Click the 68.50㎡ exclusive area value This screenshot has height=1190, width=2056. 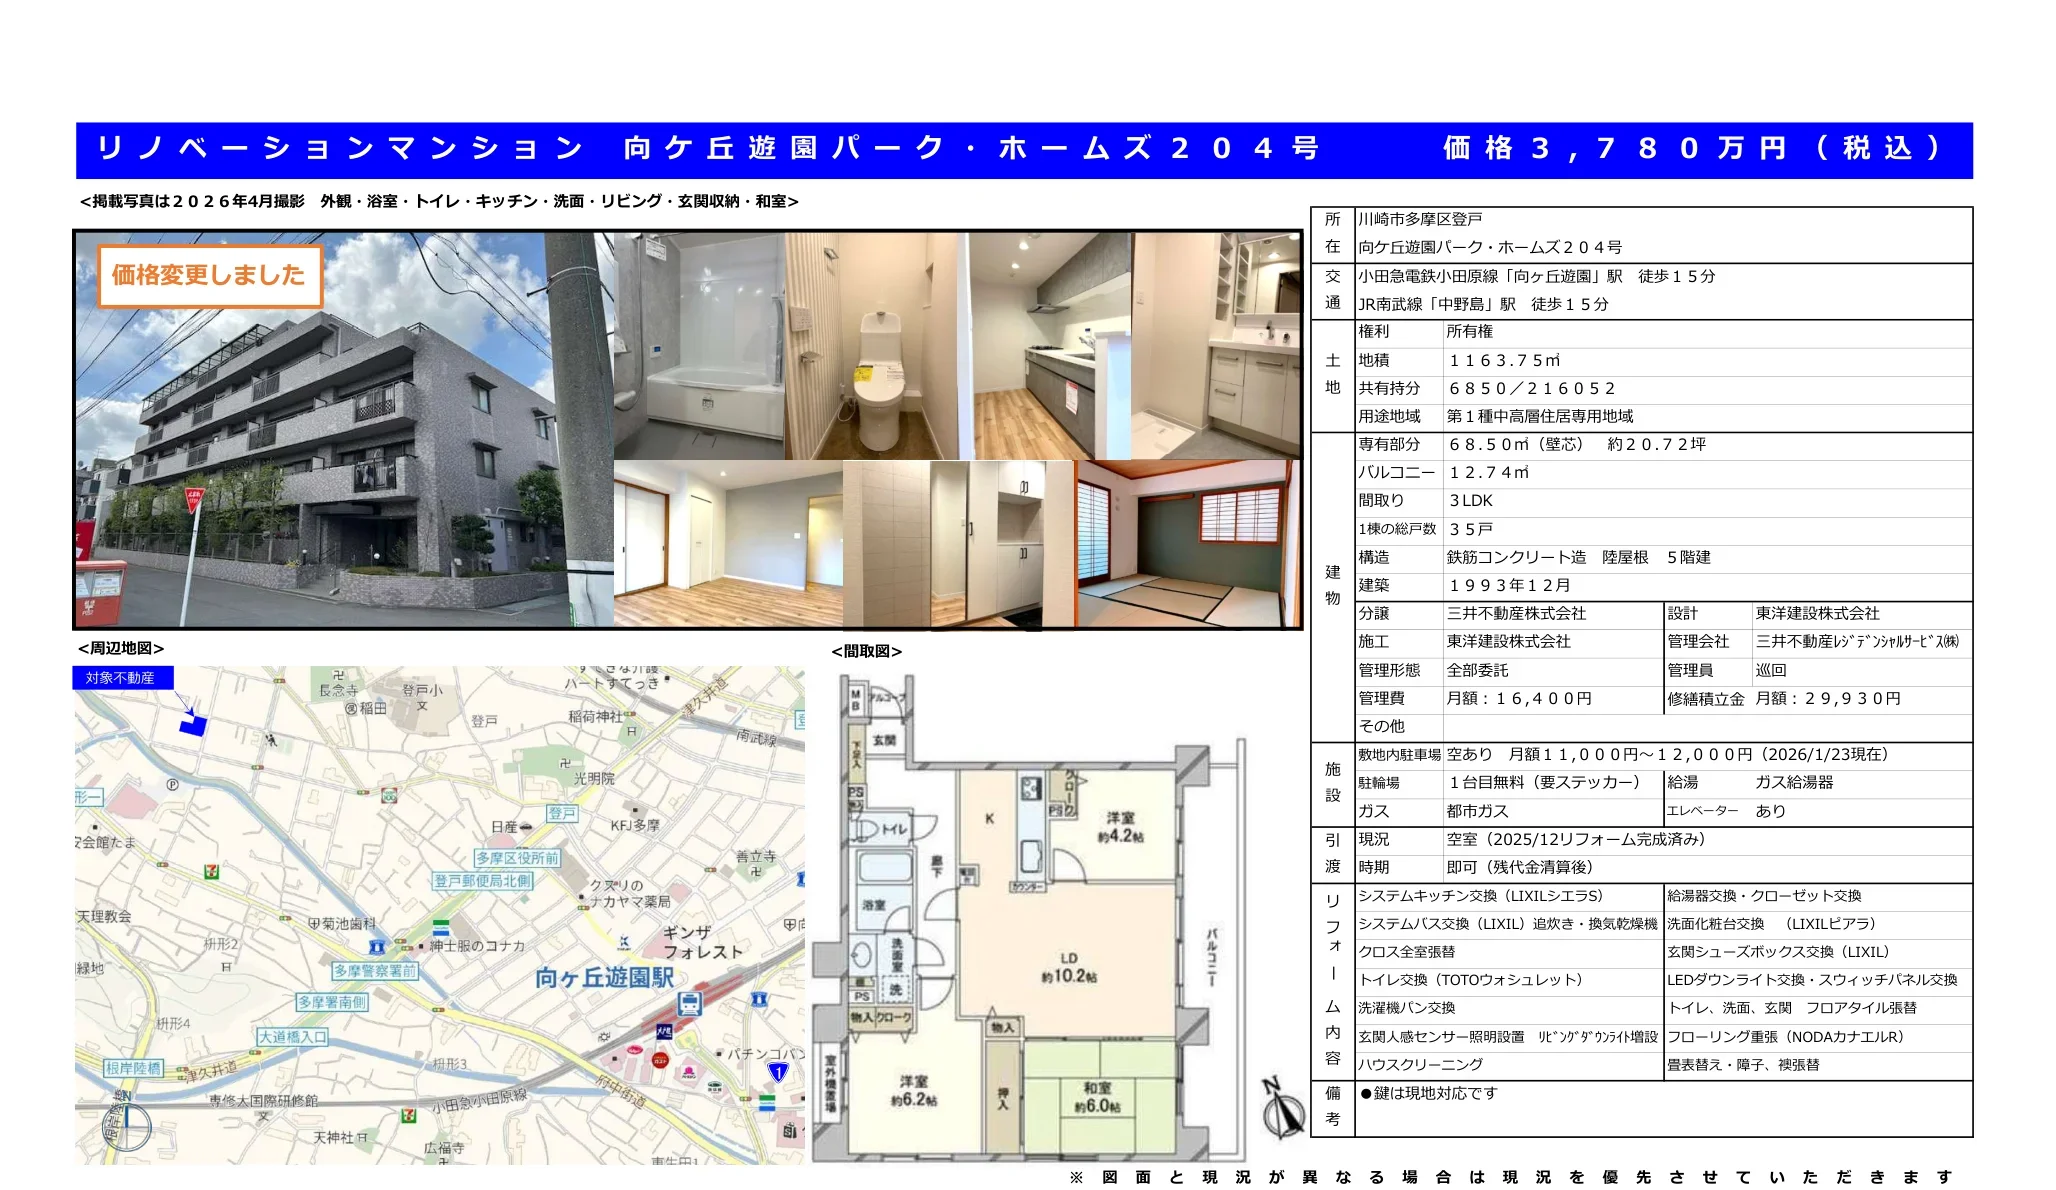point(1515,444)
